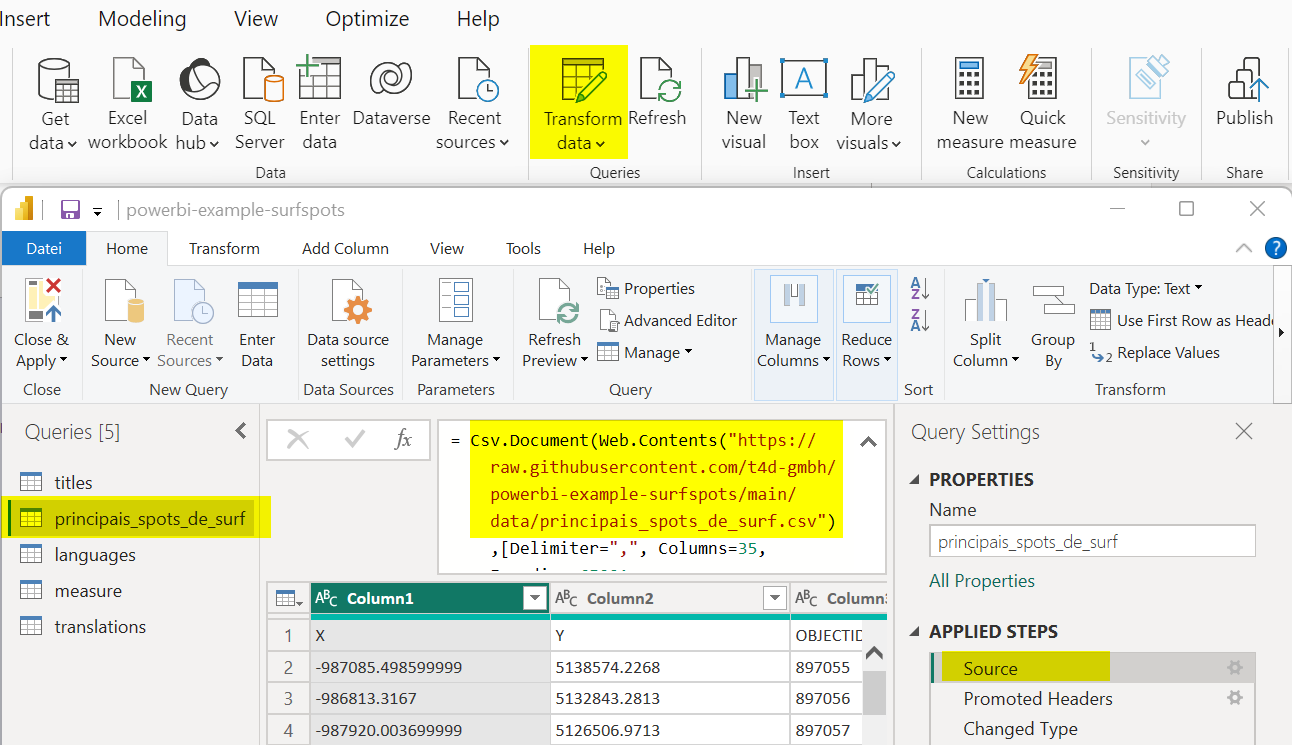
Task: Open Data Type: Text dropdown
Action: 1146,289
